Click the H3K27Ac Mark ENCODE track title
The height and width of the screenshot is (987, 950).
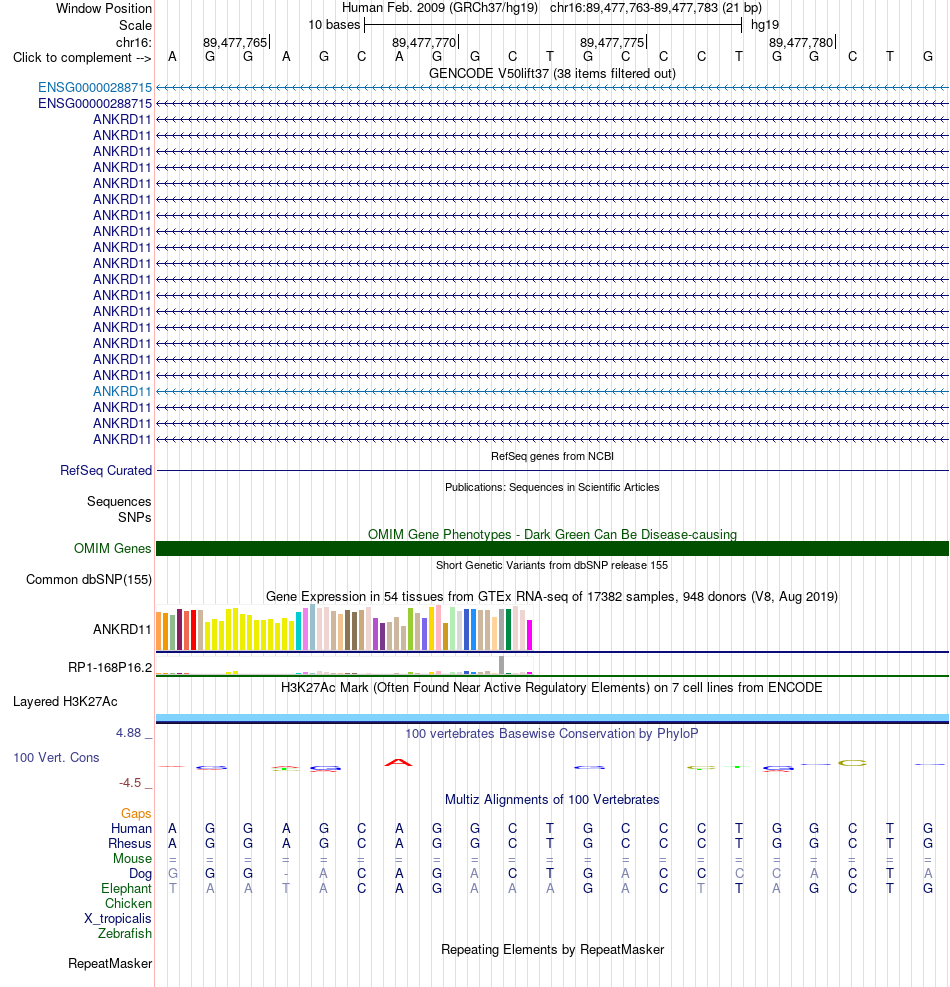click(x=552, y=687)
